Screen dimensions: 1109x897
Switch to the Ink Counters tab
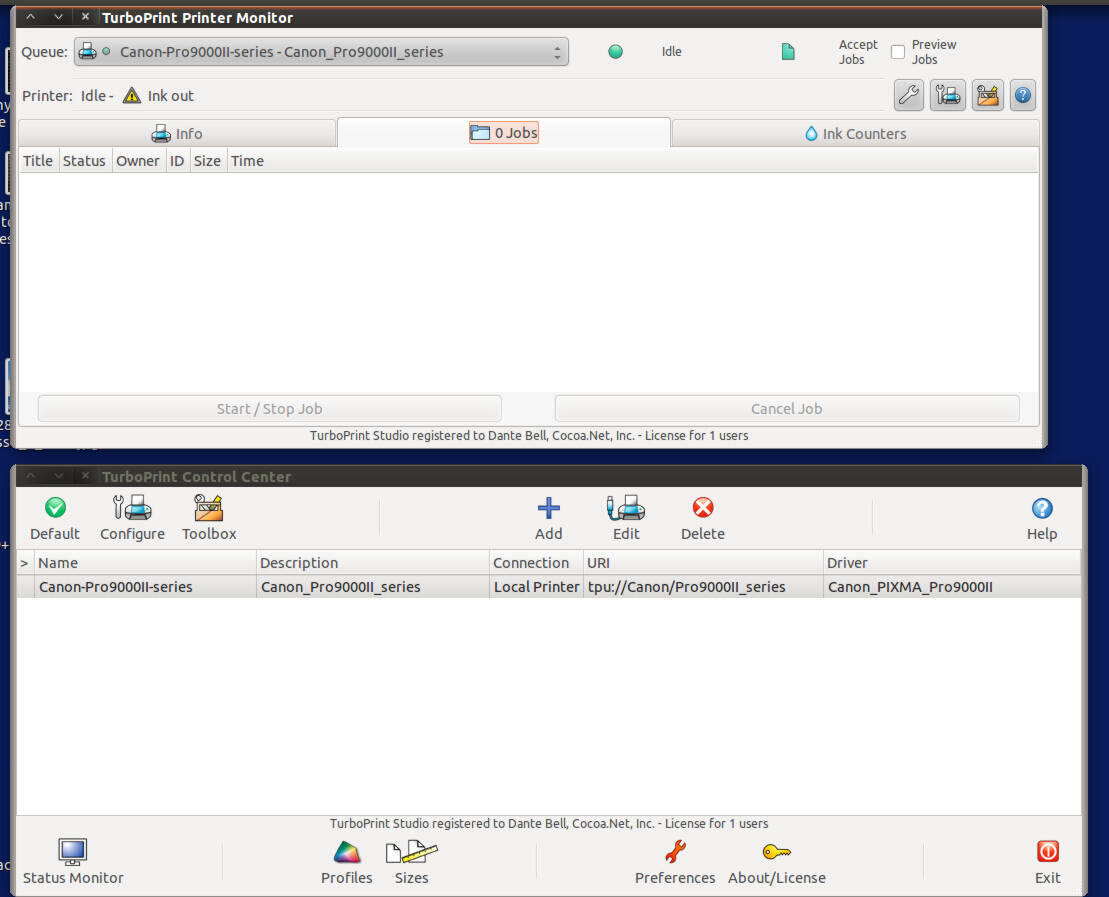855,133
